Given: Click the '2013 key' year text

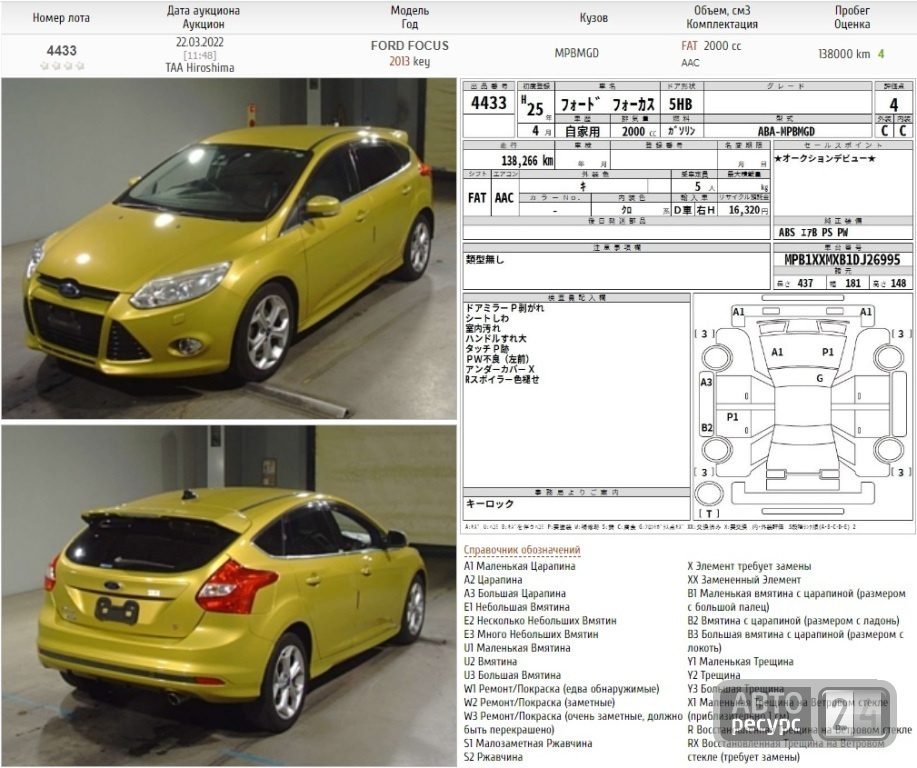Looking at the screenshot, I should pos(409,61).
